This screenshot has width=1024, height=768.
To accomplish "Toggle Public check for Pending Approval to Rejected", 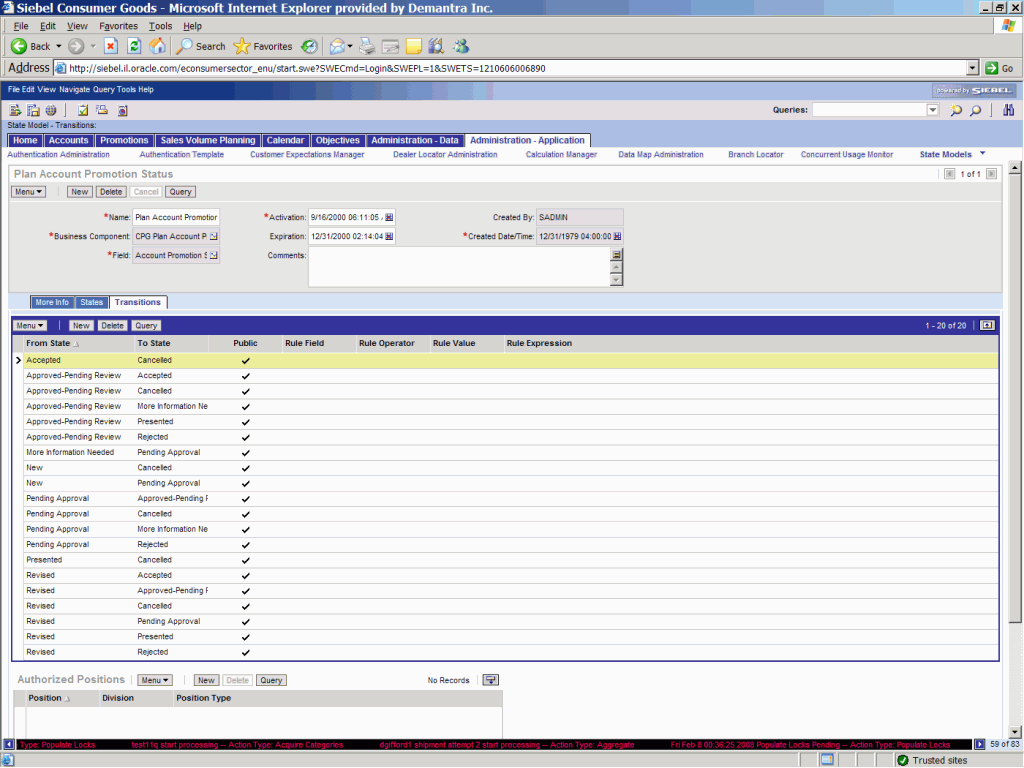I will (246, 545).
